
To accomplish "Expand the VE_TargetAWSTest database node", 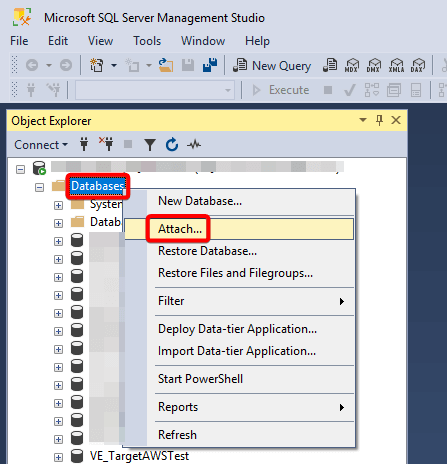I will pos(58,457).
